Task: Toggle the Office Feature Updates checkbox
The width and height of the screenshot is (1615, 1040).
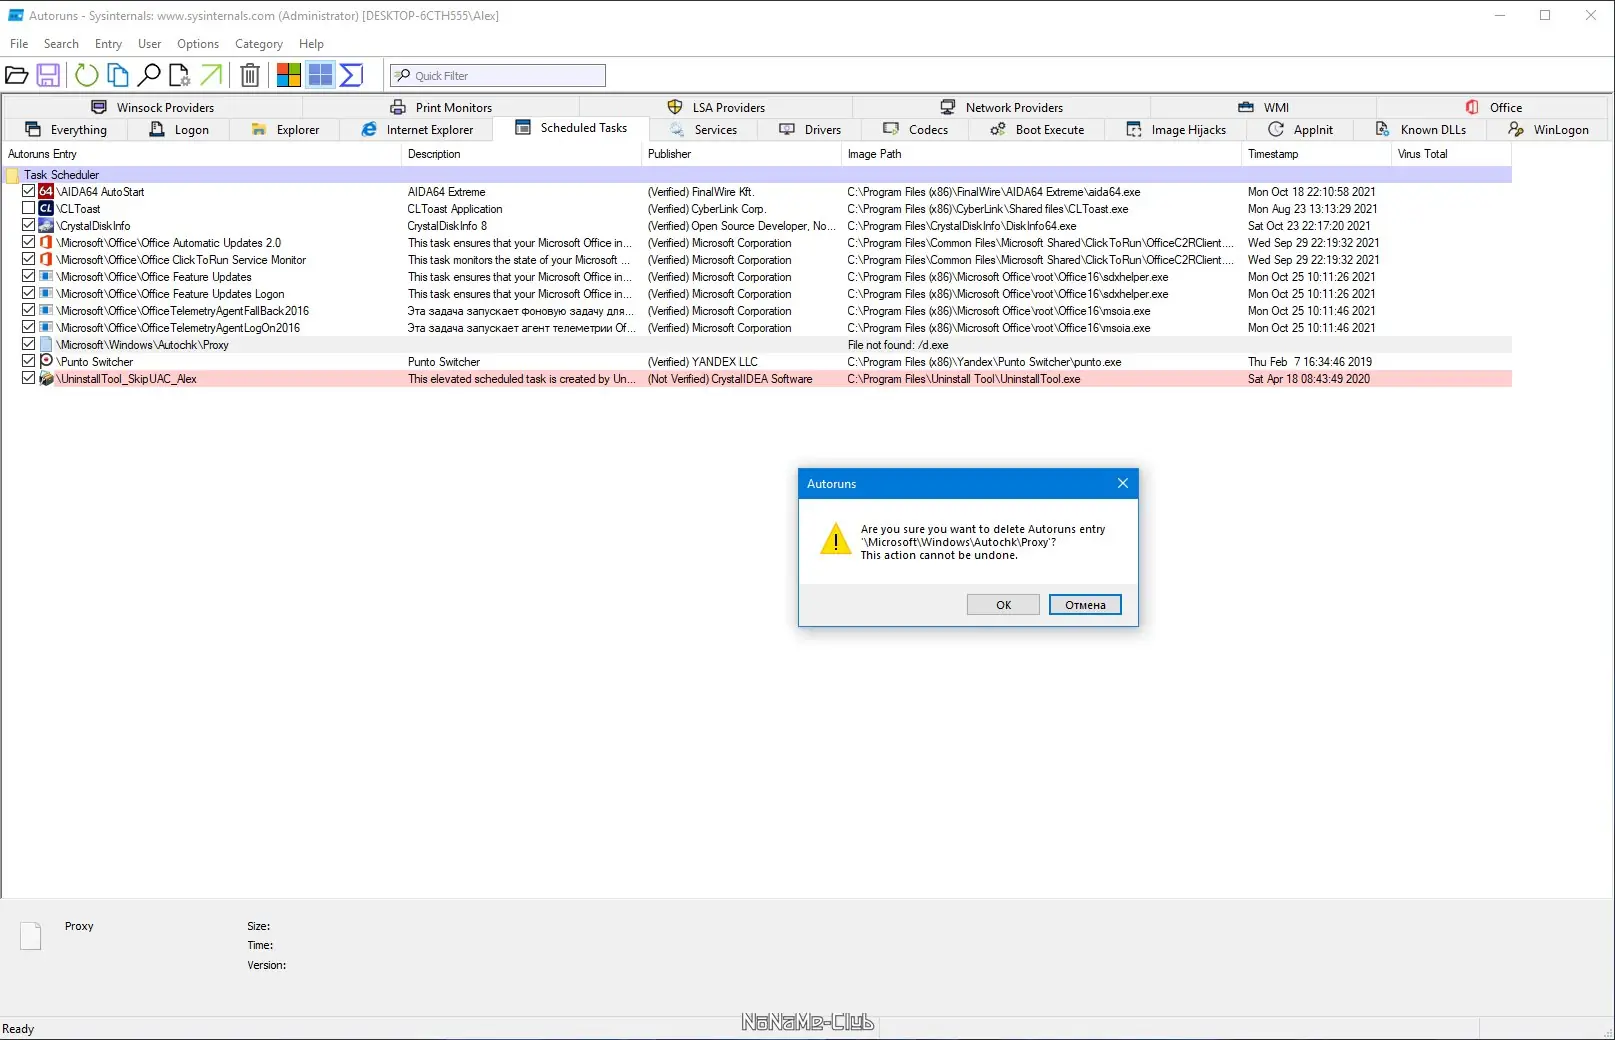Action: (29, 276)
